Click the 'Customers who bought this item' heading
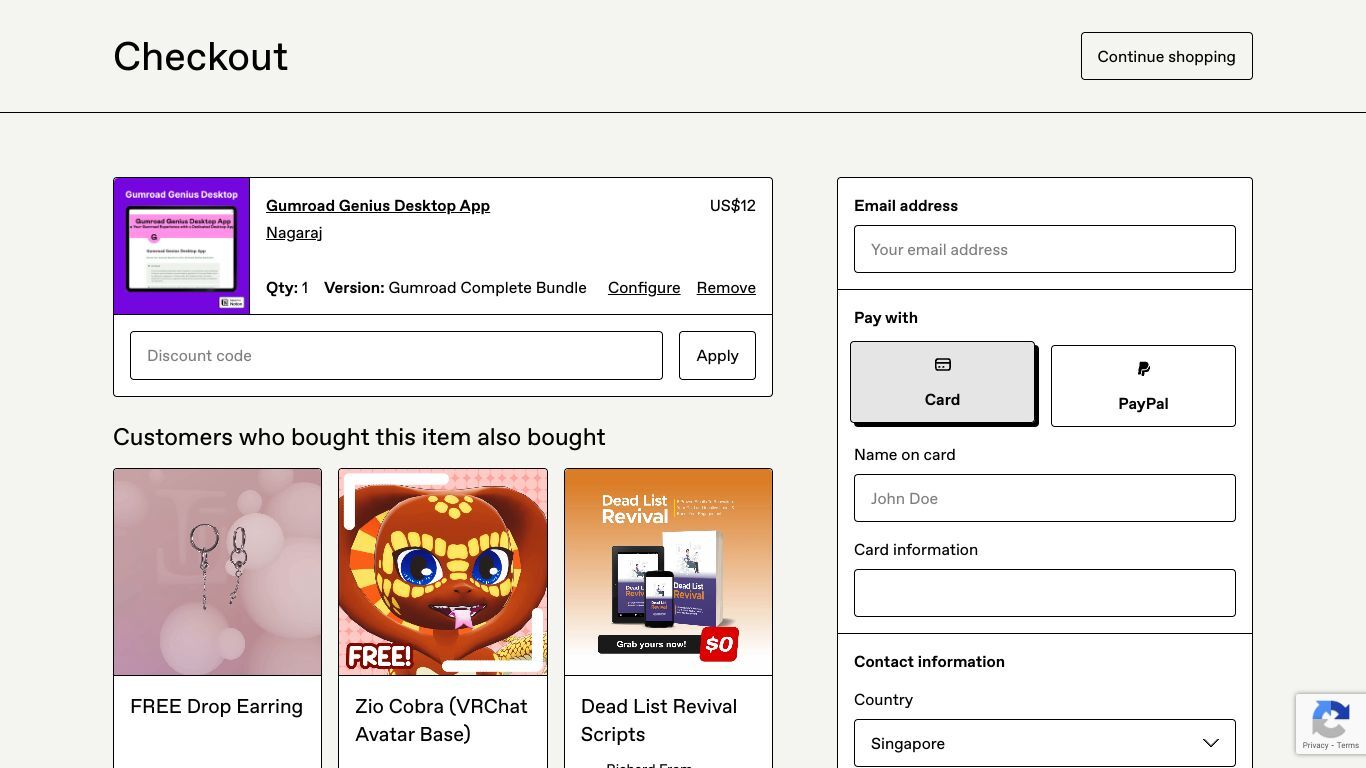The width and height of the screenshot is (1366, 768). click(359, 437)
